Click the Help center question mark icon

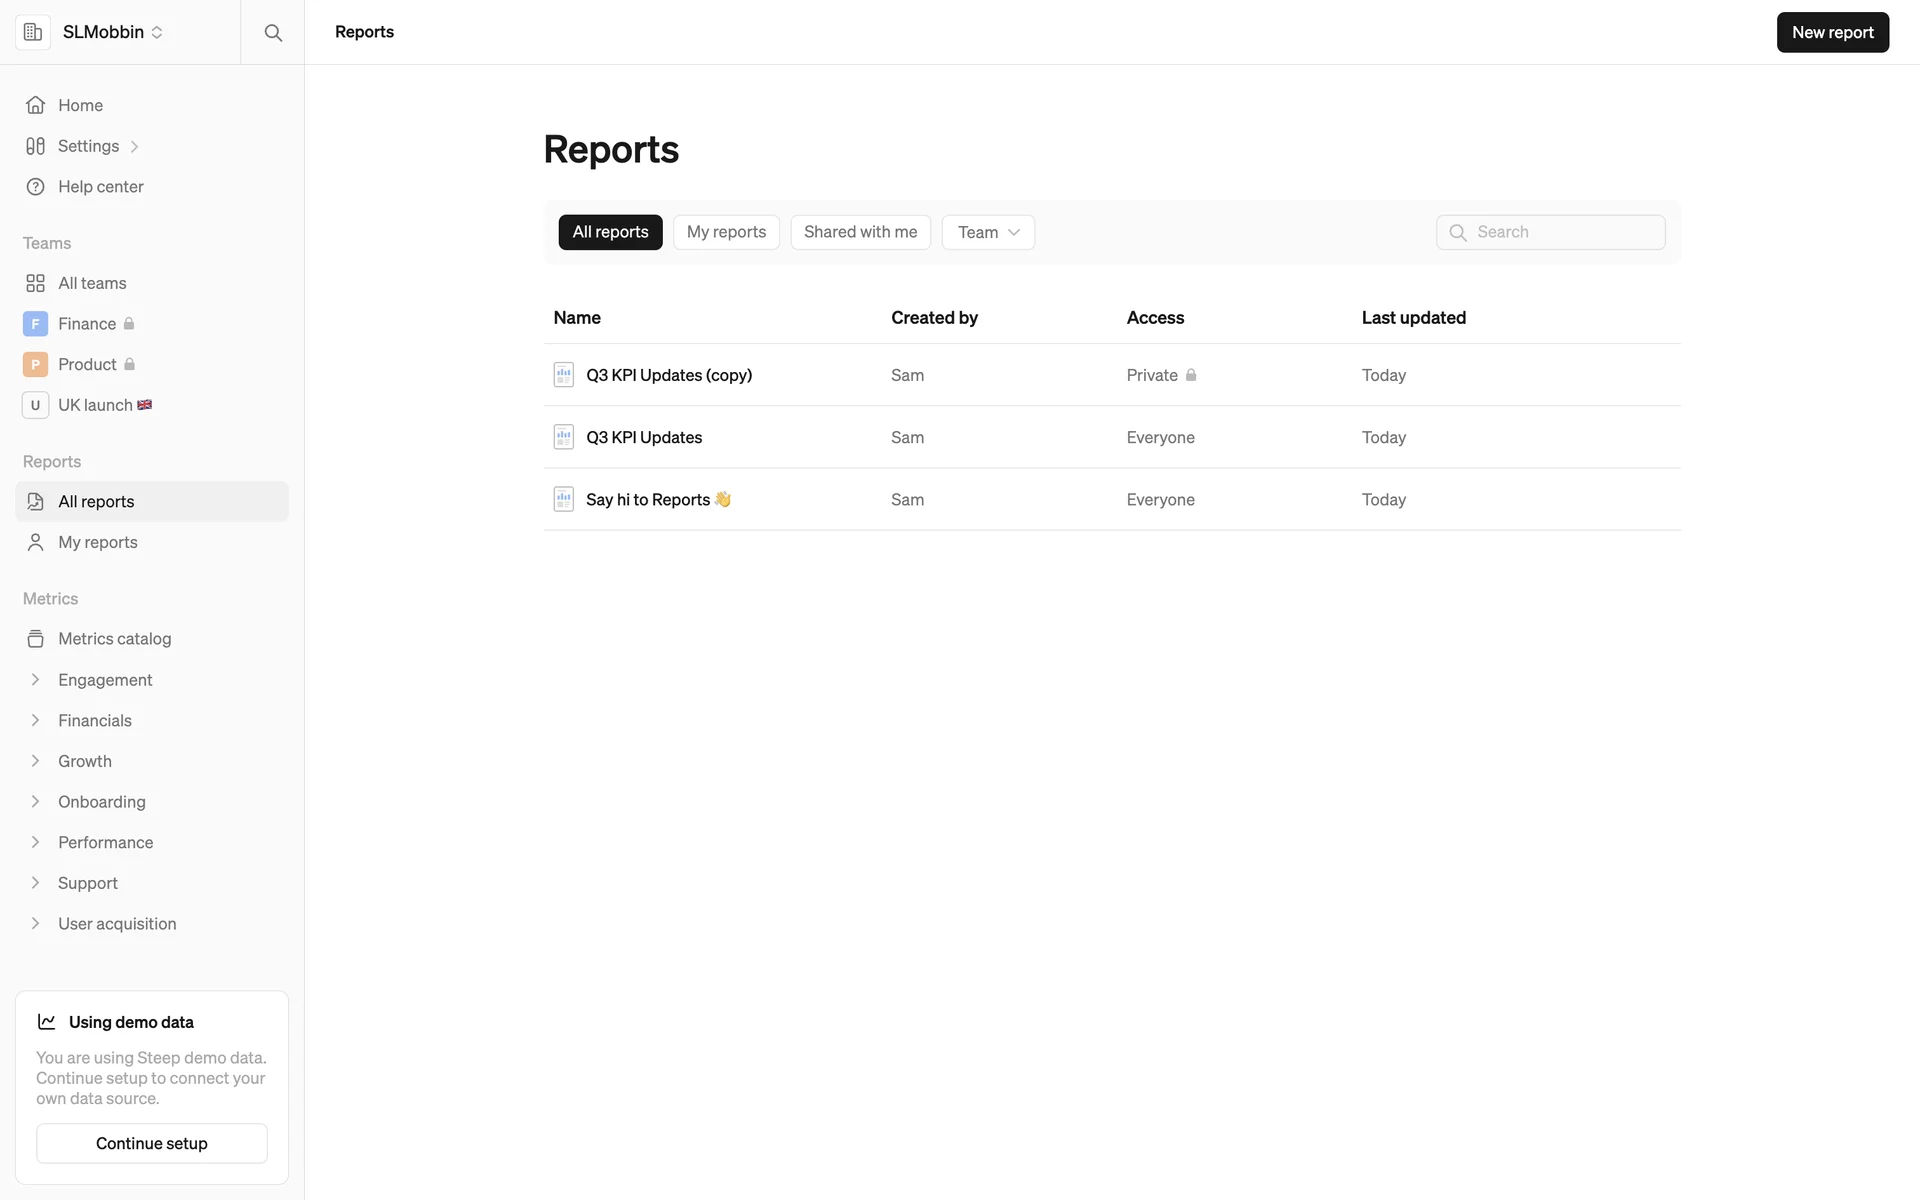click(35, 187)
